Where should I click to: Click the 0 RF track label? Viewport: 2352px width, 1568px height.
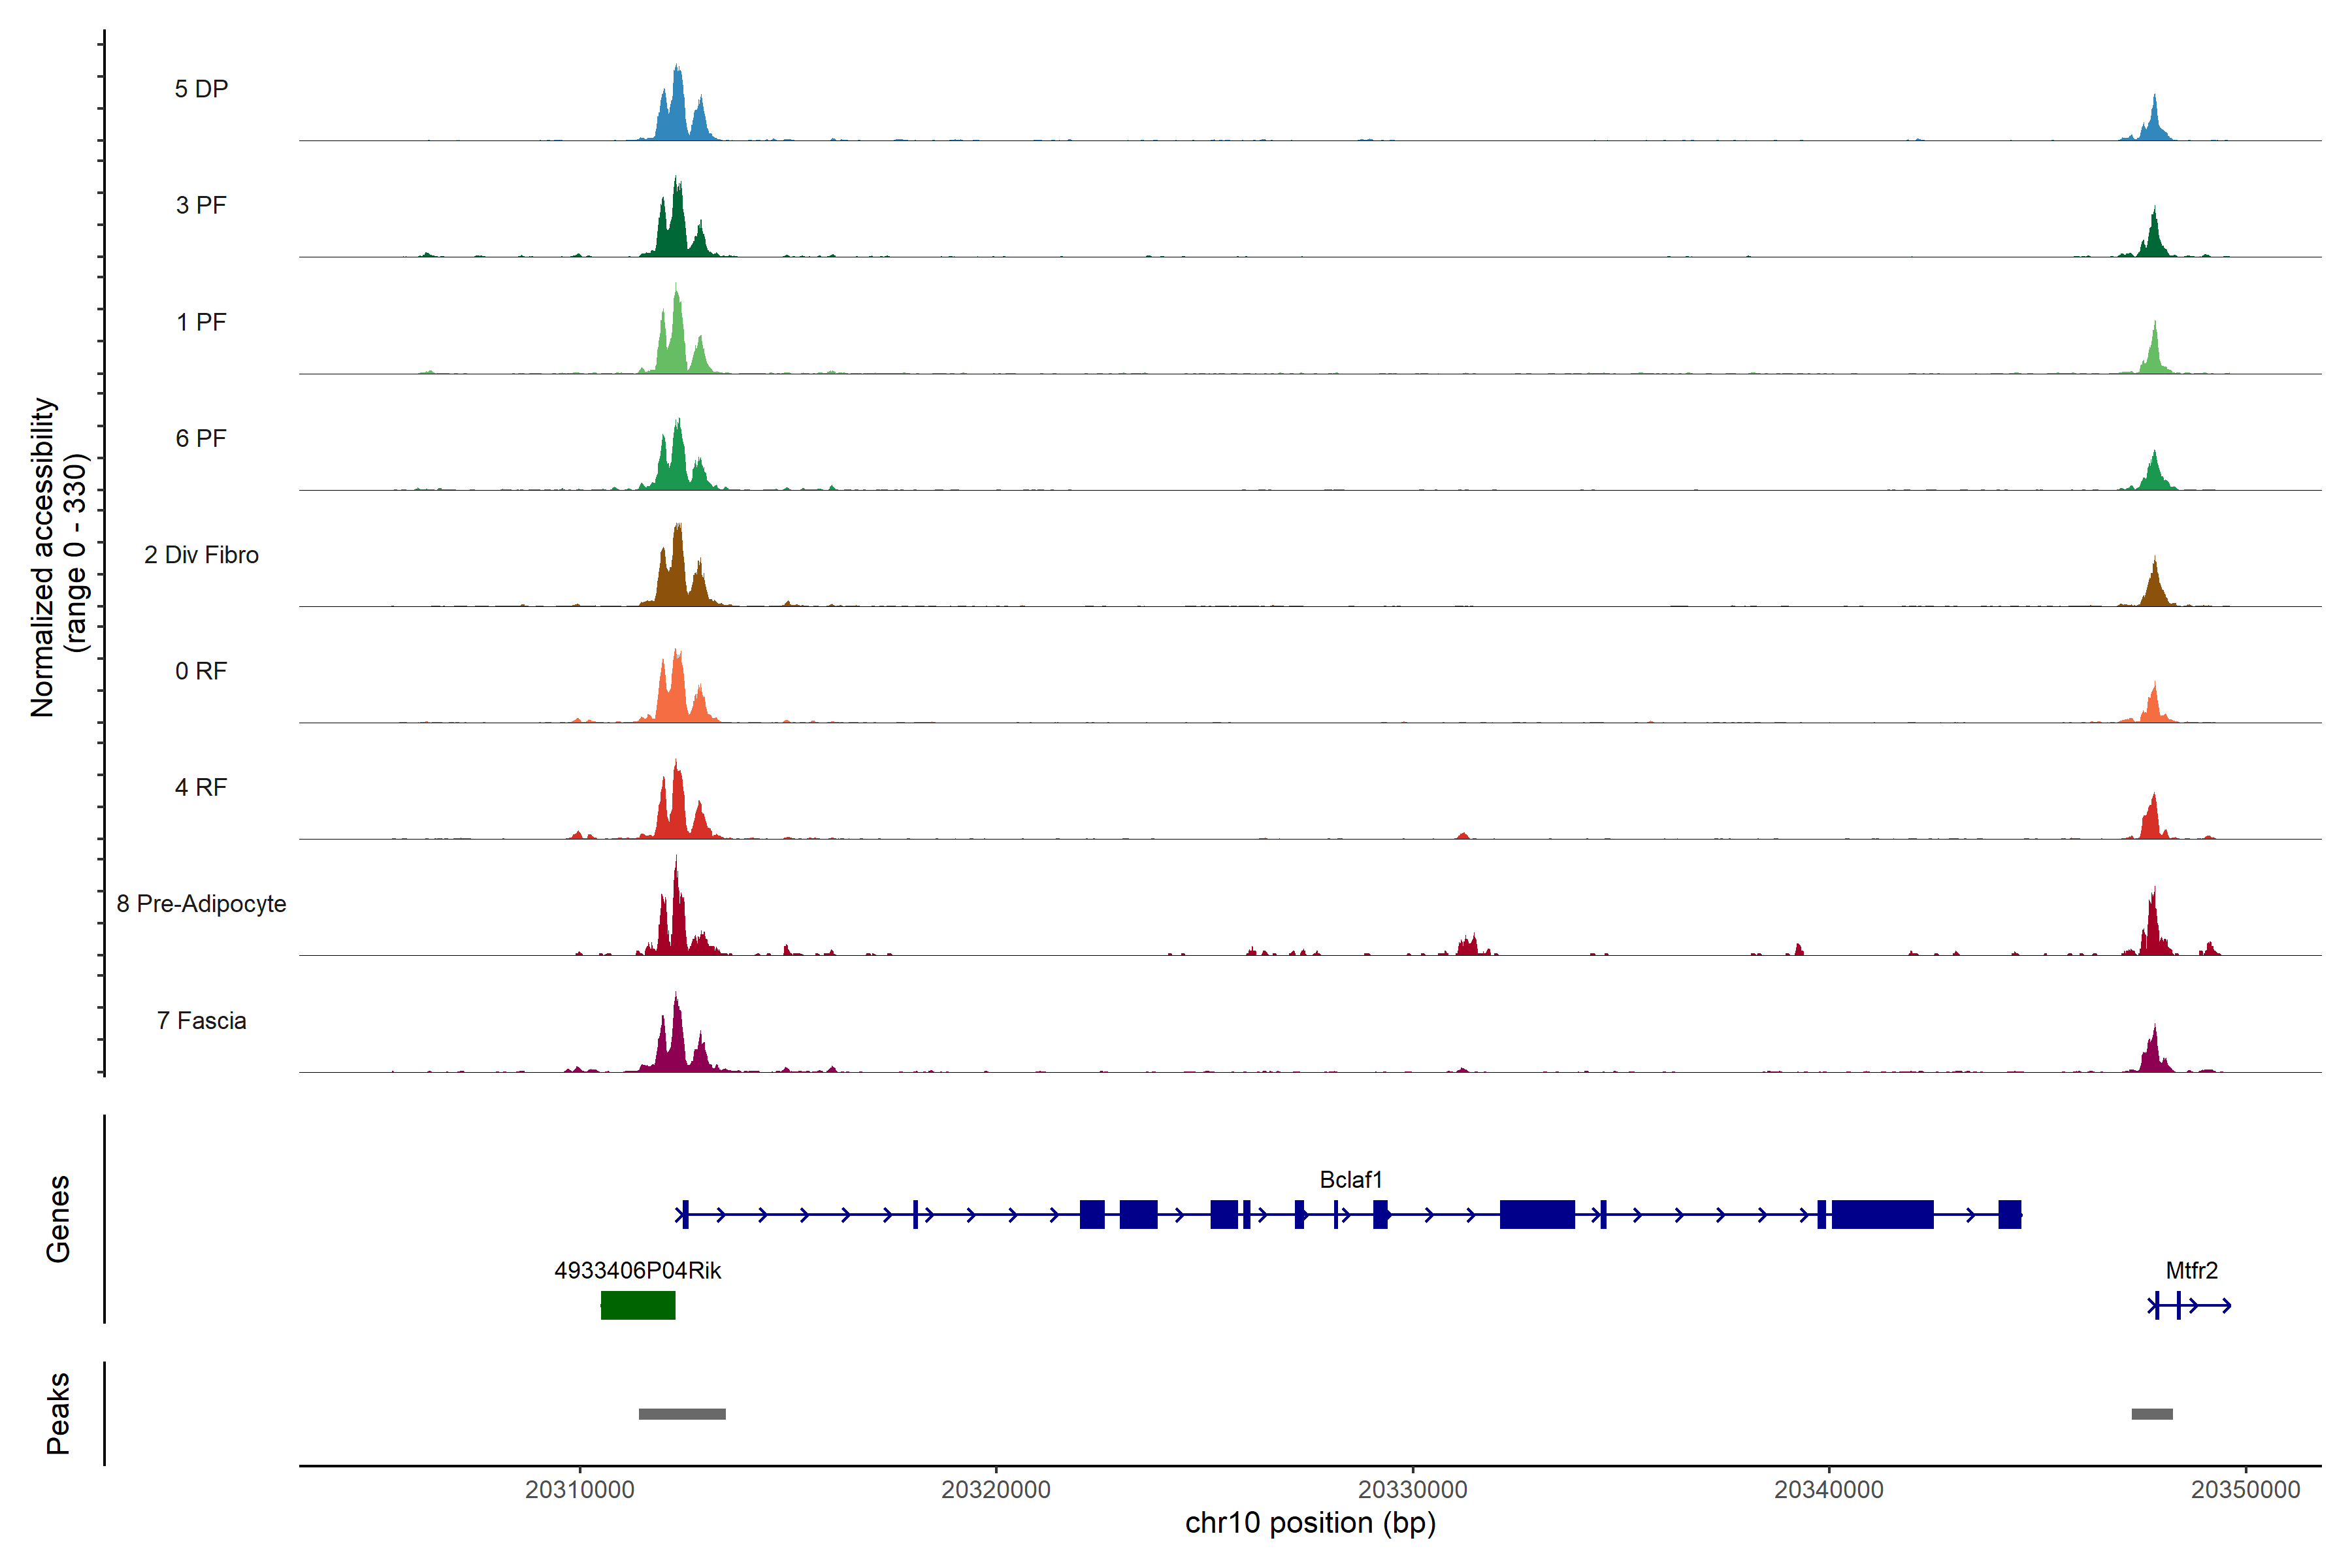point(201,671)
